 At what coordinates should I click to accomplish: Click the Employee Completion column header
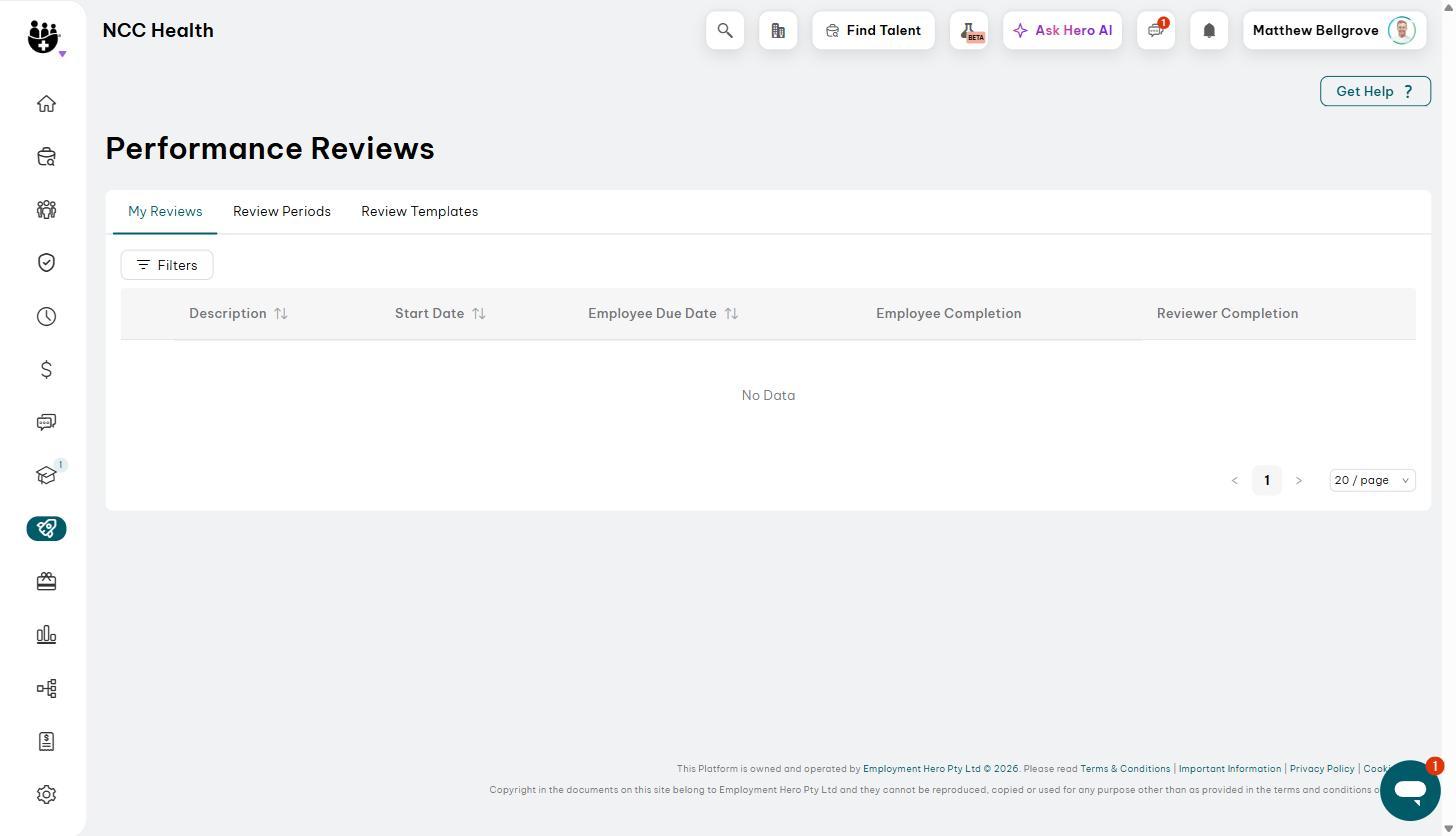[948, 314]
